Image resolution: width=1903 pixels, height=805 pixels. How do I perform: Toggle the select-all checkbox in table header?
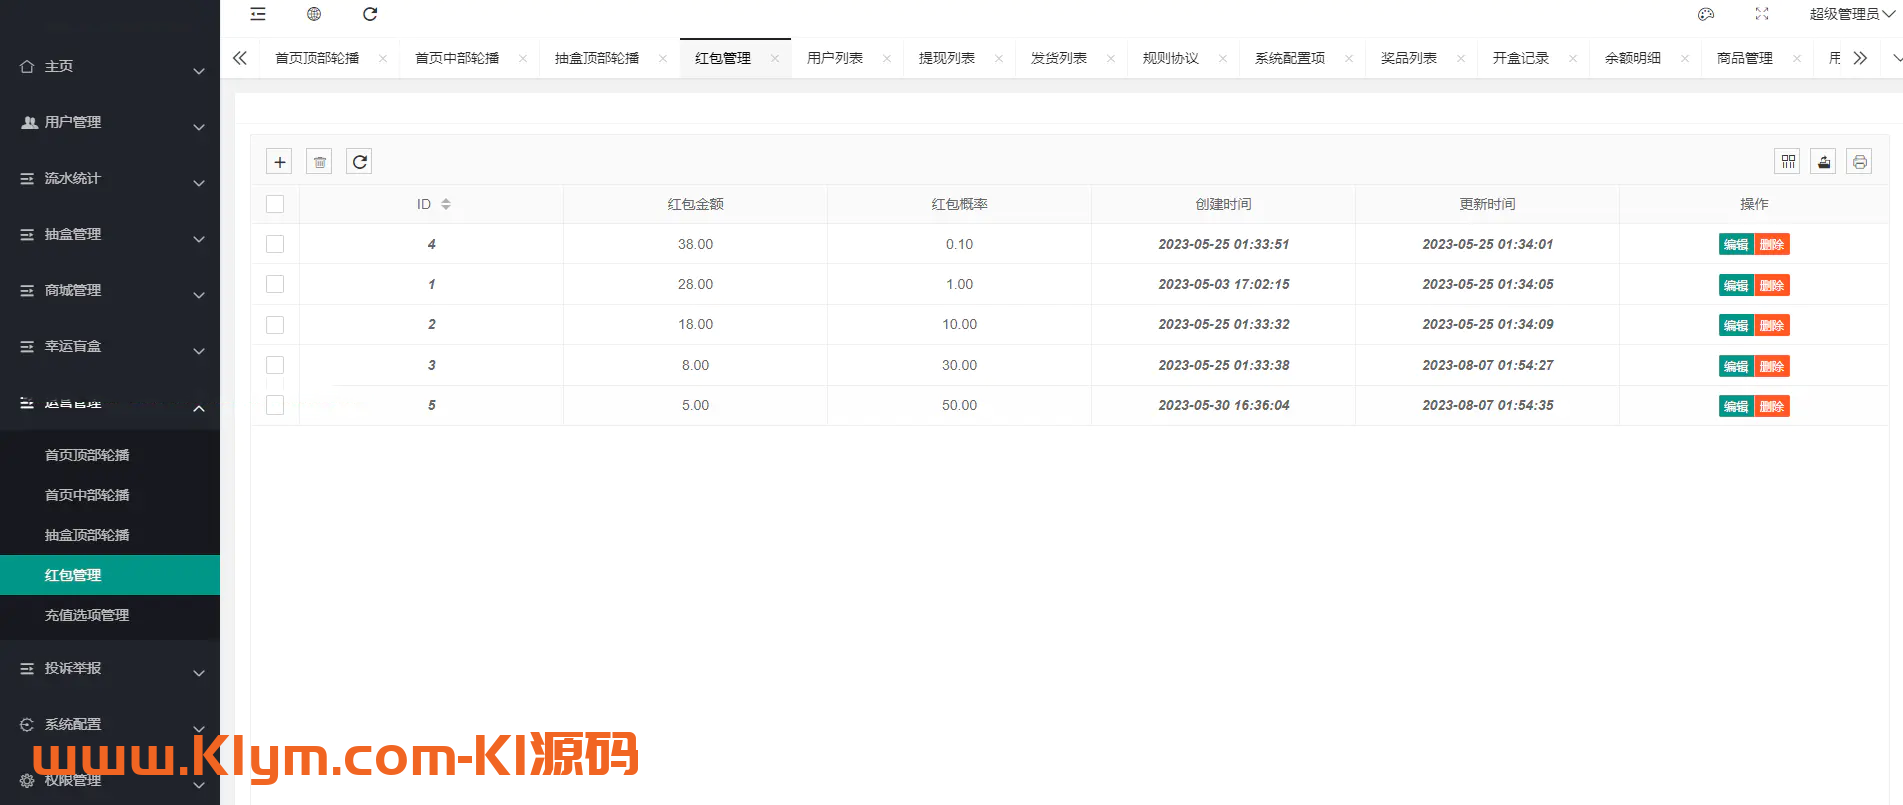pos(275,204)
